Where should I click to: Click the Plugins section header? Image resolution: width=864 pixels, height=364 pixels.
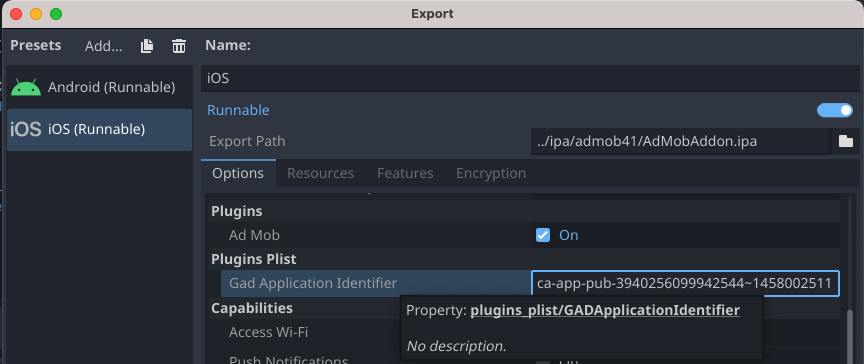(x=237, y=211)
